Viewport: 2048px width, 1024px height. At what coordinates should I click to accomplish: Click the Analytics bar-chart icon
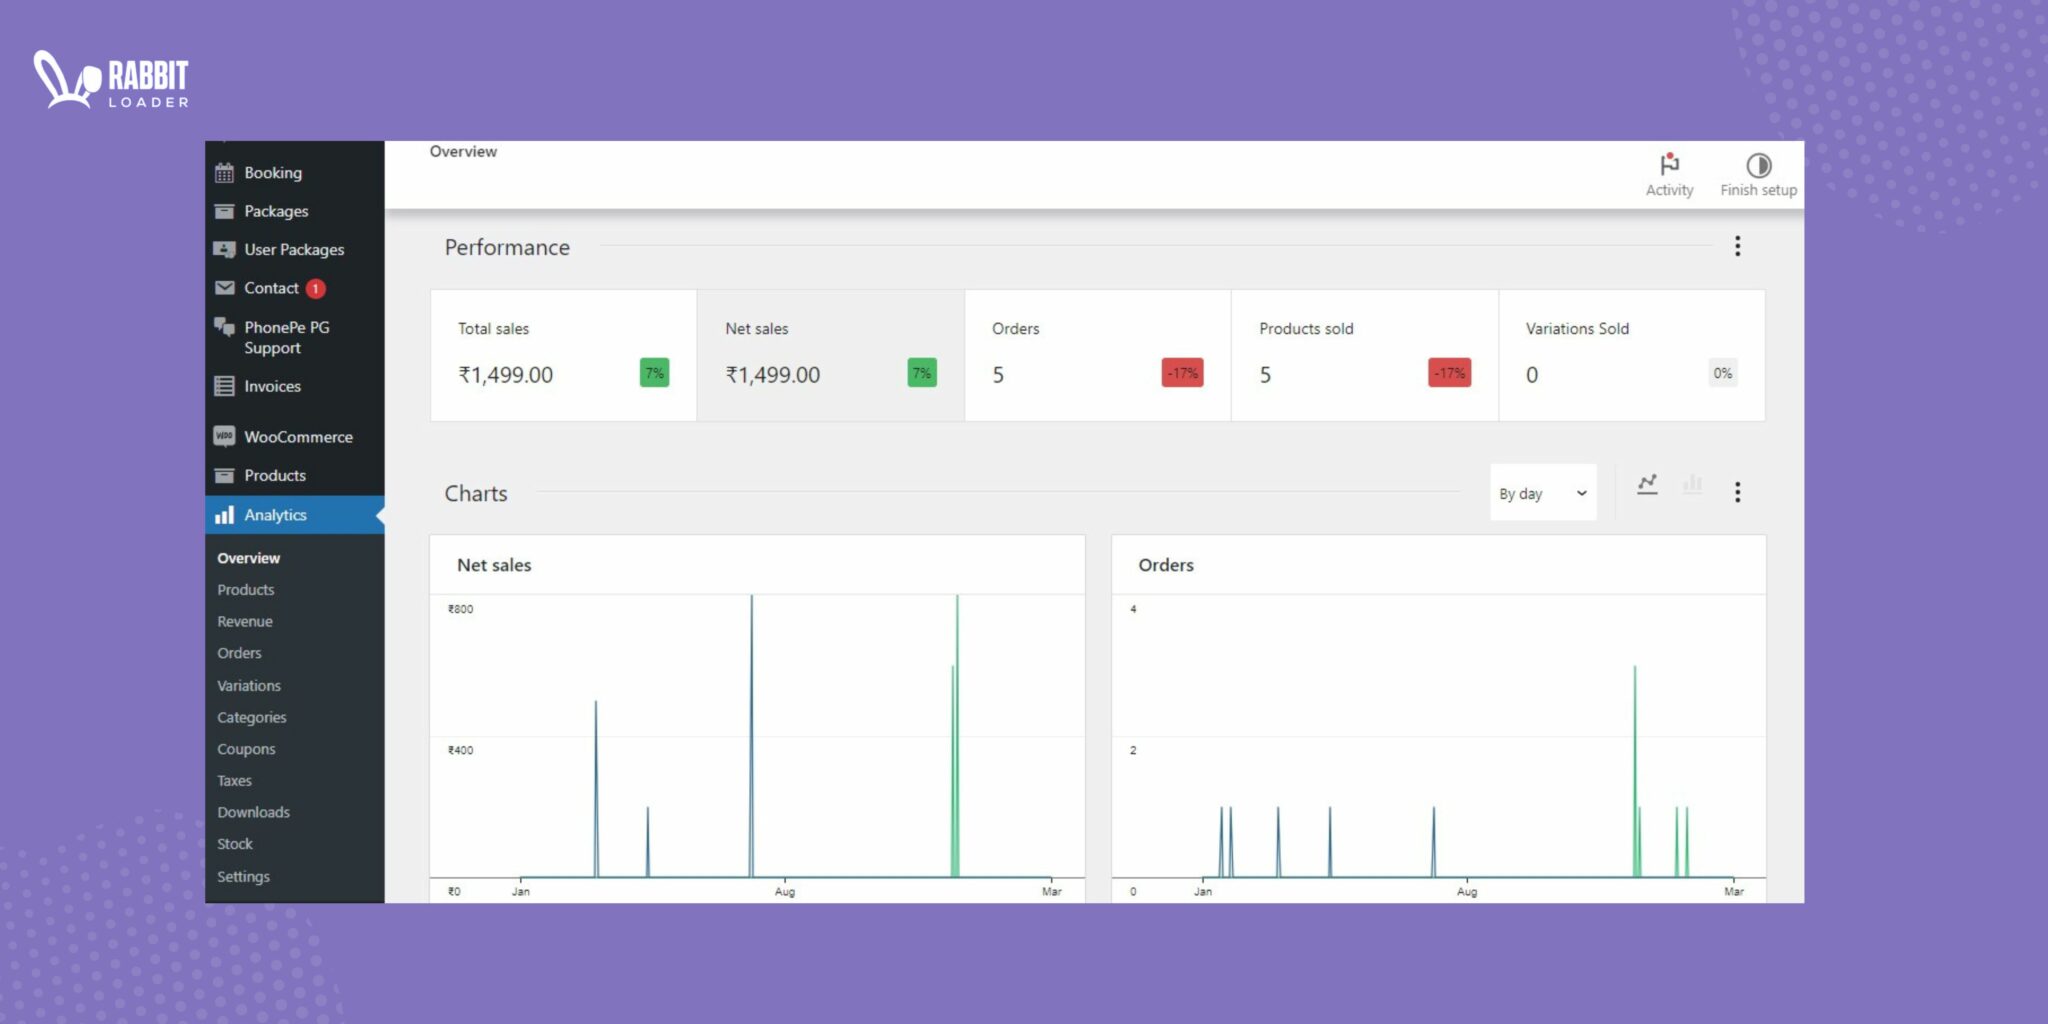pos(224,514)
